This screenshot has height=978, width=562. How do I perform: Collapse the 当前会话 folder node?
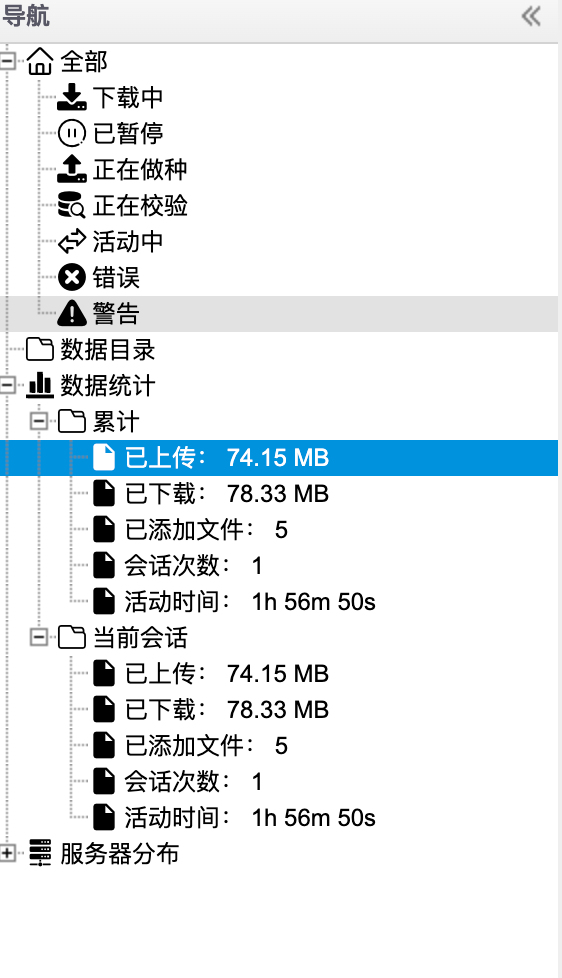point(39,637)
